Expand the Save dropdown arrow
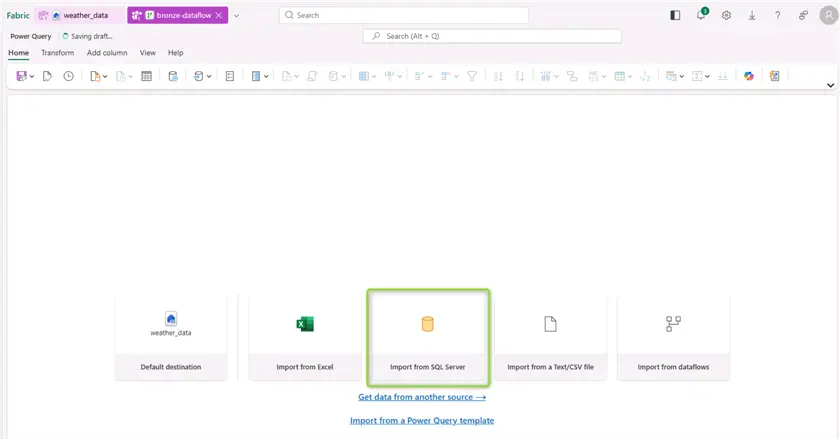840x439 pixels. [x=32, y=77]
